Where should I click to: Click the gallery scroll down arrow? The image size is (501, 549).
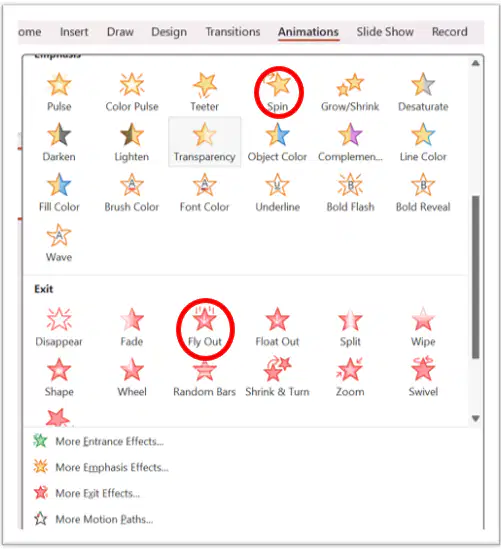pos(475,418)
